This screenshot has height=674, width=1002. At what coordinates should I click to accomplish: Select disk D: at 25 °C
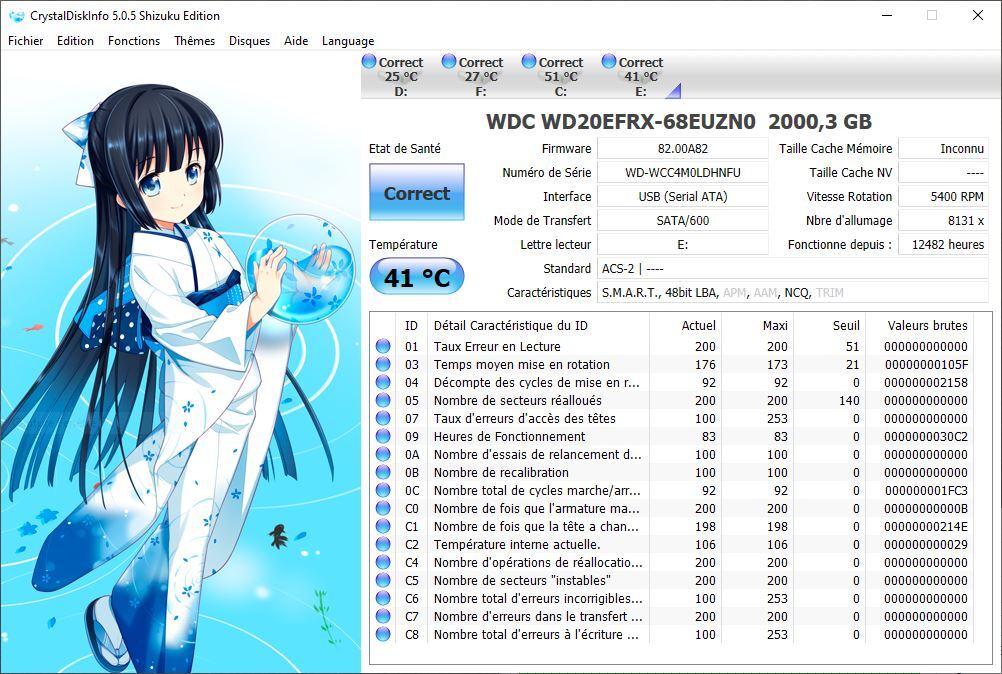pyautogui.click(x=394, y=76)
